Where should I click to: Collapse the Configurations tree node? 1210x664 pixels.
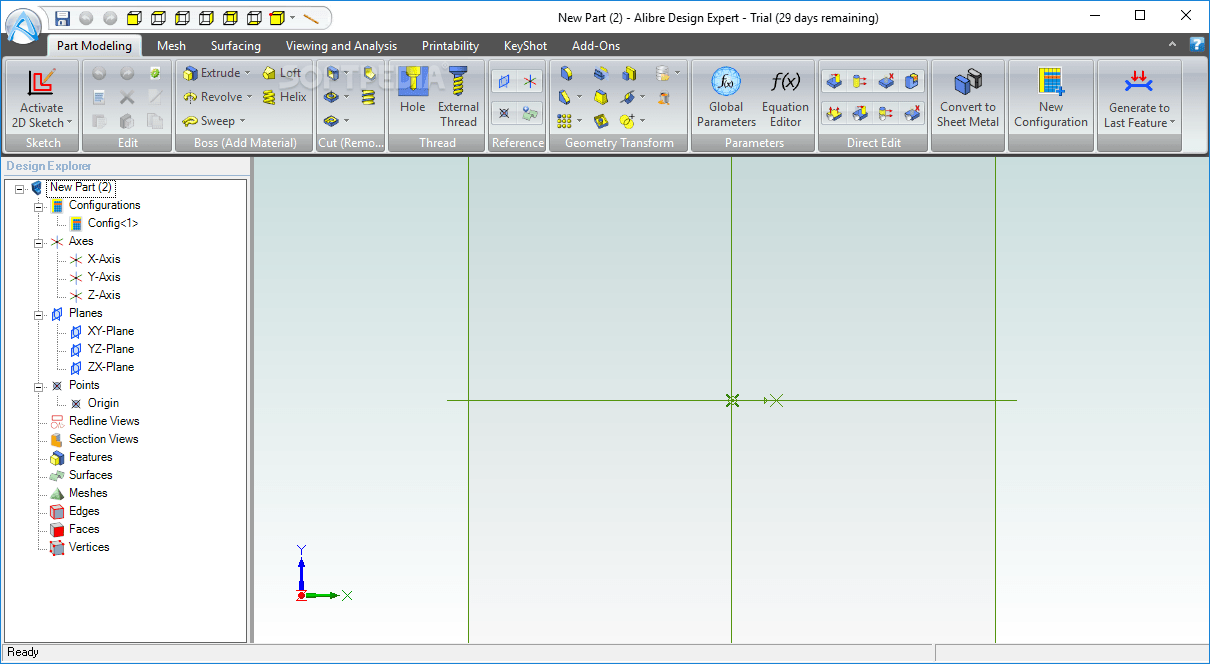pos(39,206)
